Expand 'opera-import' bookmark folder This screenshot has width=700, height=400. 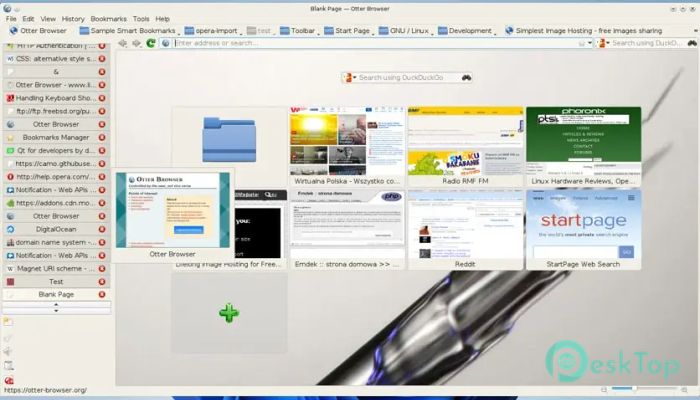pyautogui.click(x=212, y=31)
